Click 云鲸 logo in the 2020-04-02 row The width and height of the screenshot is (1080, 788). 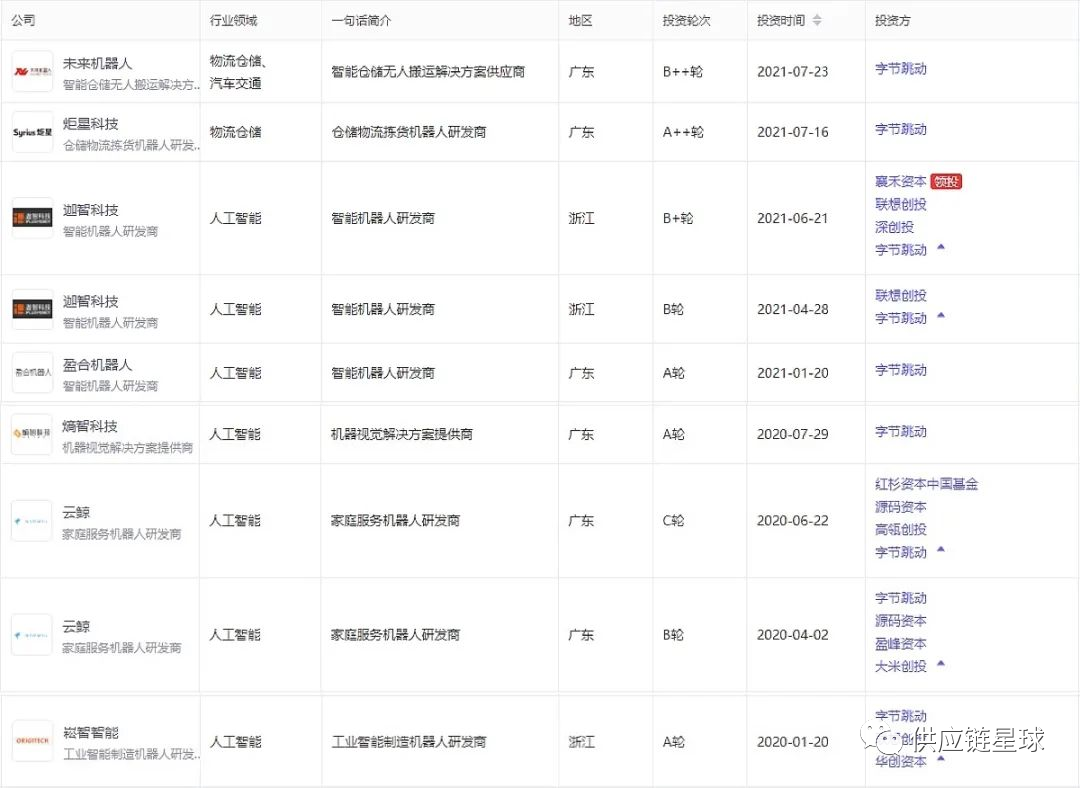(x=32, y=634)
